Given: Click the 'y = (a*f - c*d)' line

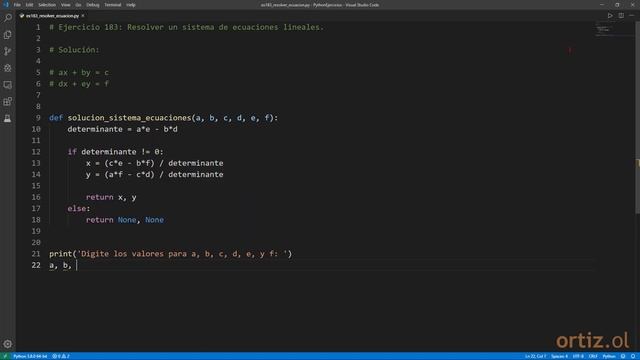Looking at the screenshot, I should click(x=154, y=175).
